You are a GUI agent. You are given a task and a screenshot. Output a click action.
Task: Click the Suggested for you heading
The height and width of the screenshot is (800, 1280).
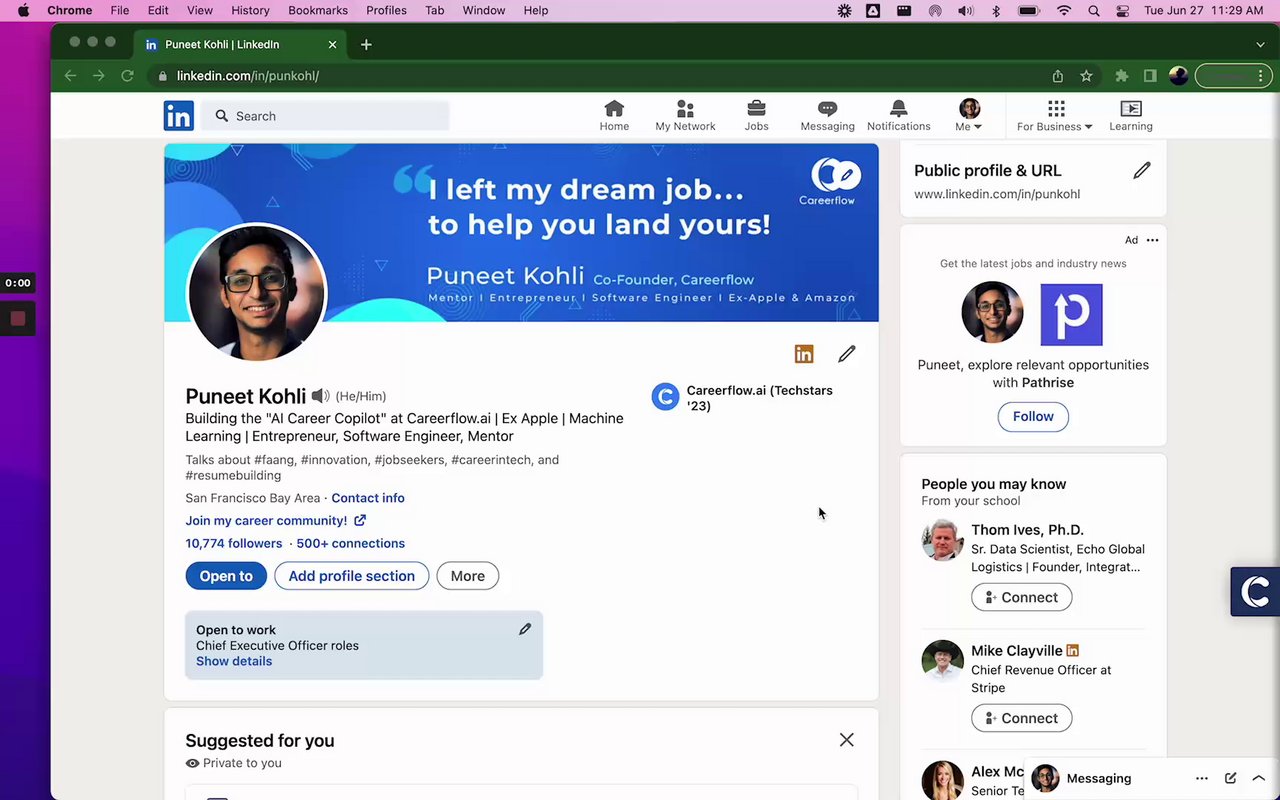point(260,741)
